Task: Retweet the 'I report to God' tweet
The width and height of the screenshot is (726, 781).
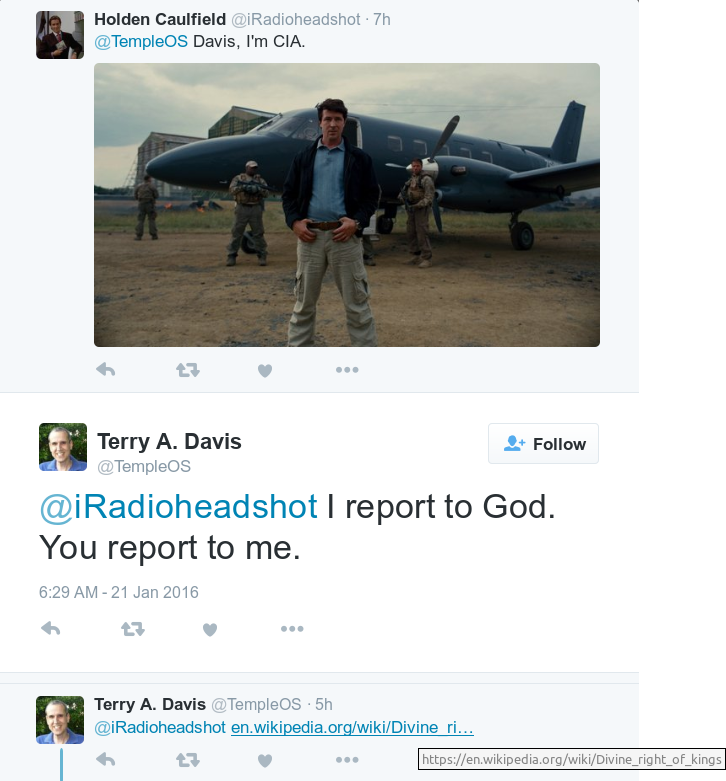Action: point(132,629)
